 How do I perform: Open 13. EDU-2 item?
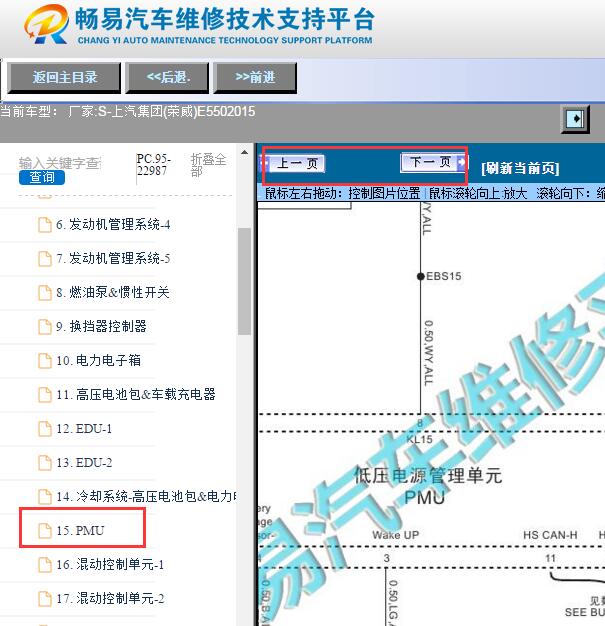click(84, 463)
